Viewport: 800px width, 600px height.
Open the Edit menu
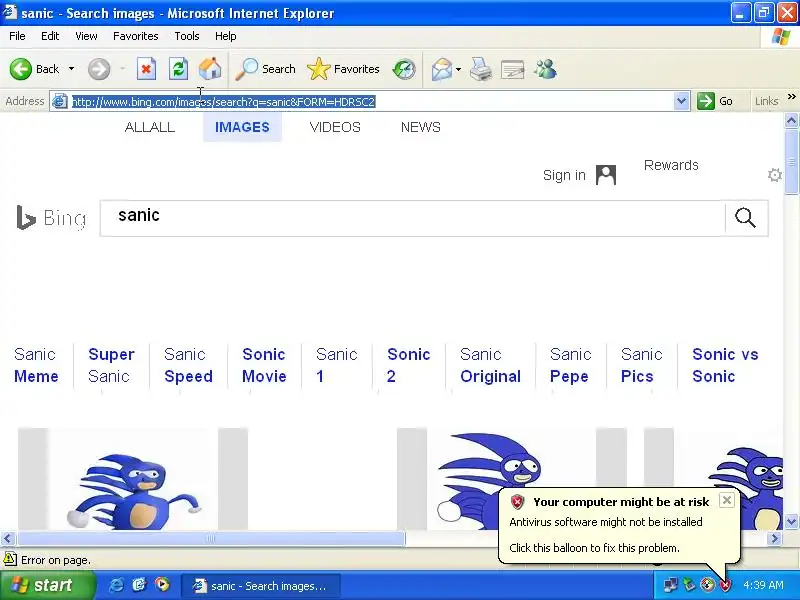point(50,36)
